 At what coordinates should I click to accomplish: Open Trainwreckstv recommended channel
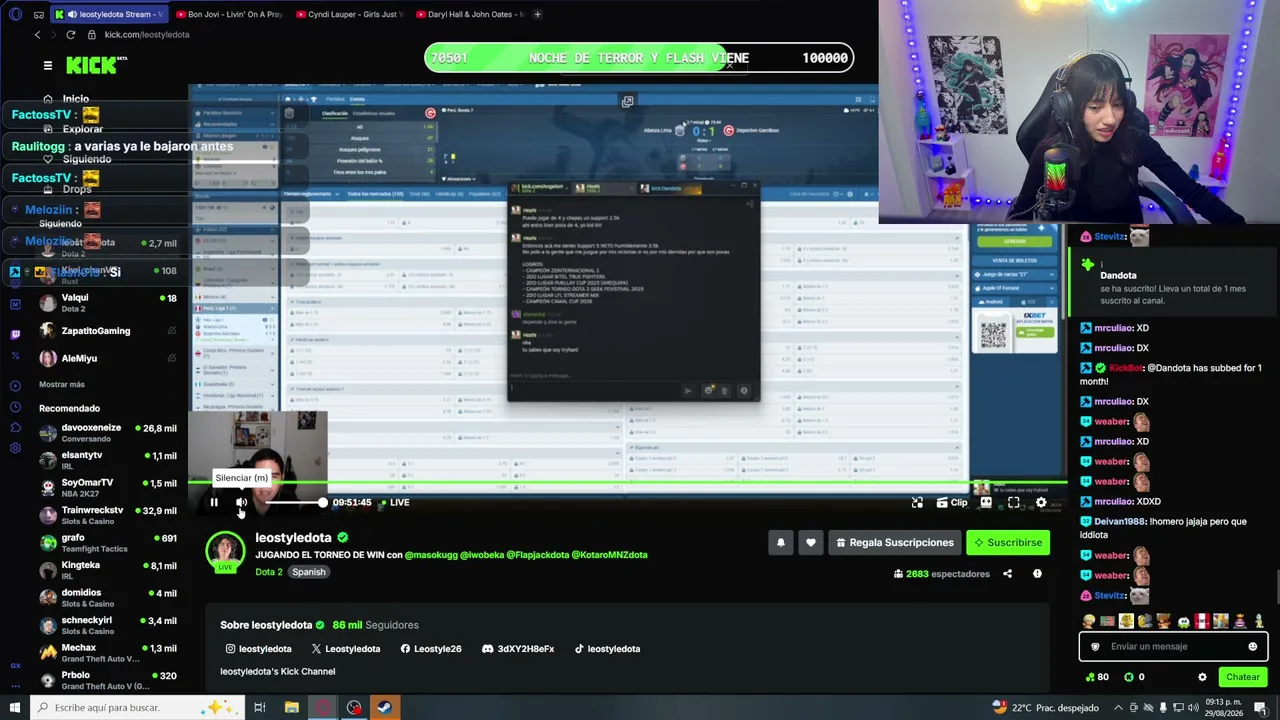click(x=108, y=515)
